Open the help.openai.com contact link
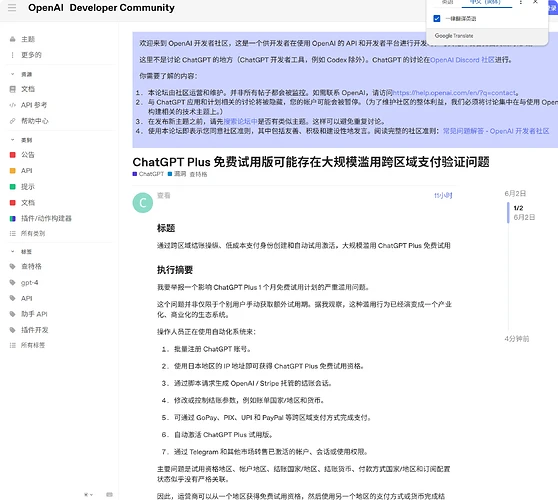Image resolution: width=558 pixels, height=500 pixels. [x=454, y=93]
